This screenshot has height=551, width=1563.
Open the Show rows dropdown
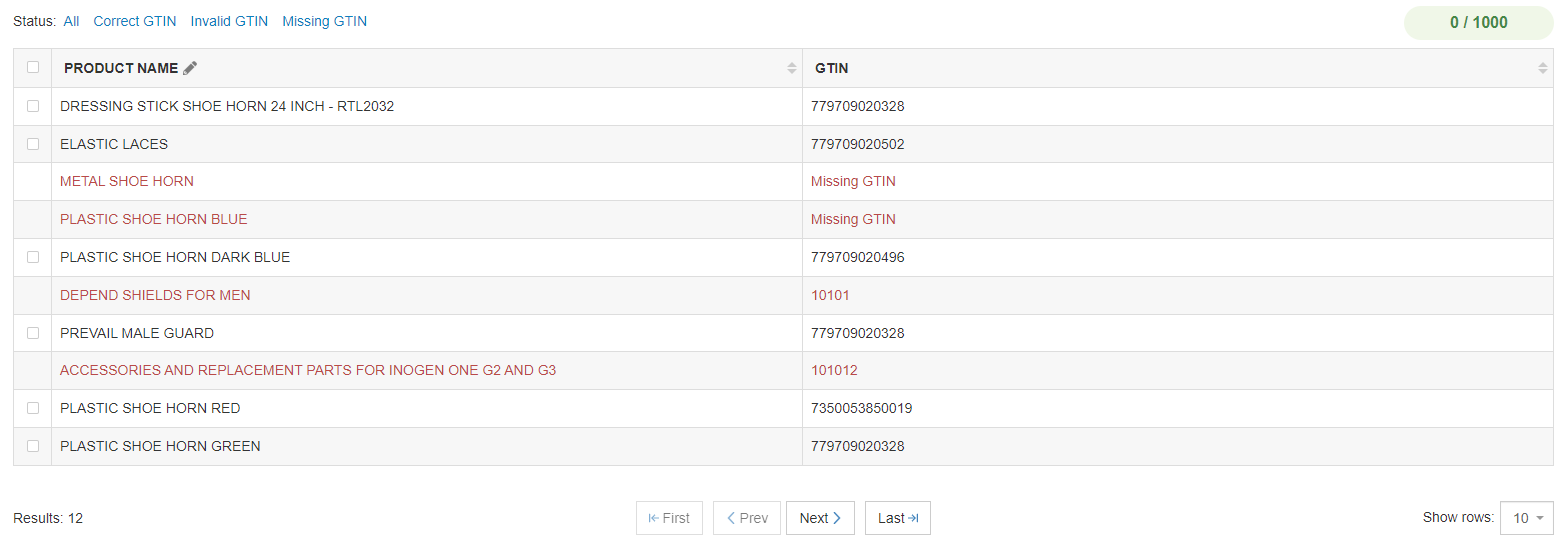pos(1526,518)
